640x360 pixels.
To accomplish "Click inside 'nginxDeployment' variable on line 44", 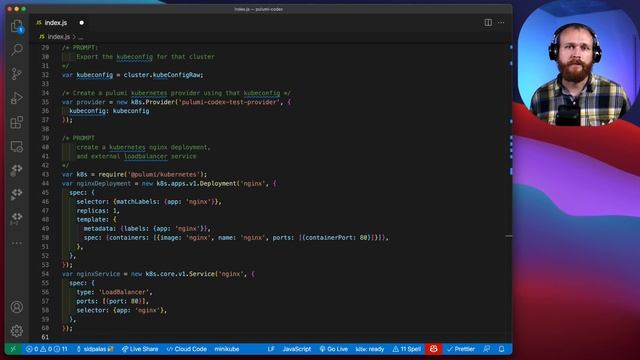I will coord(104,183).
